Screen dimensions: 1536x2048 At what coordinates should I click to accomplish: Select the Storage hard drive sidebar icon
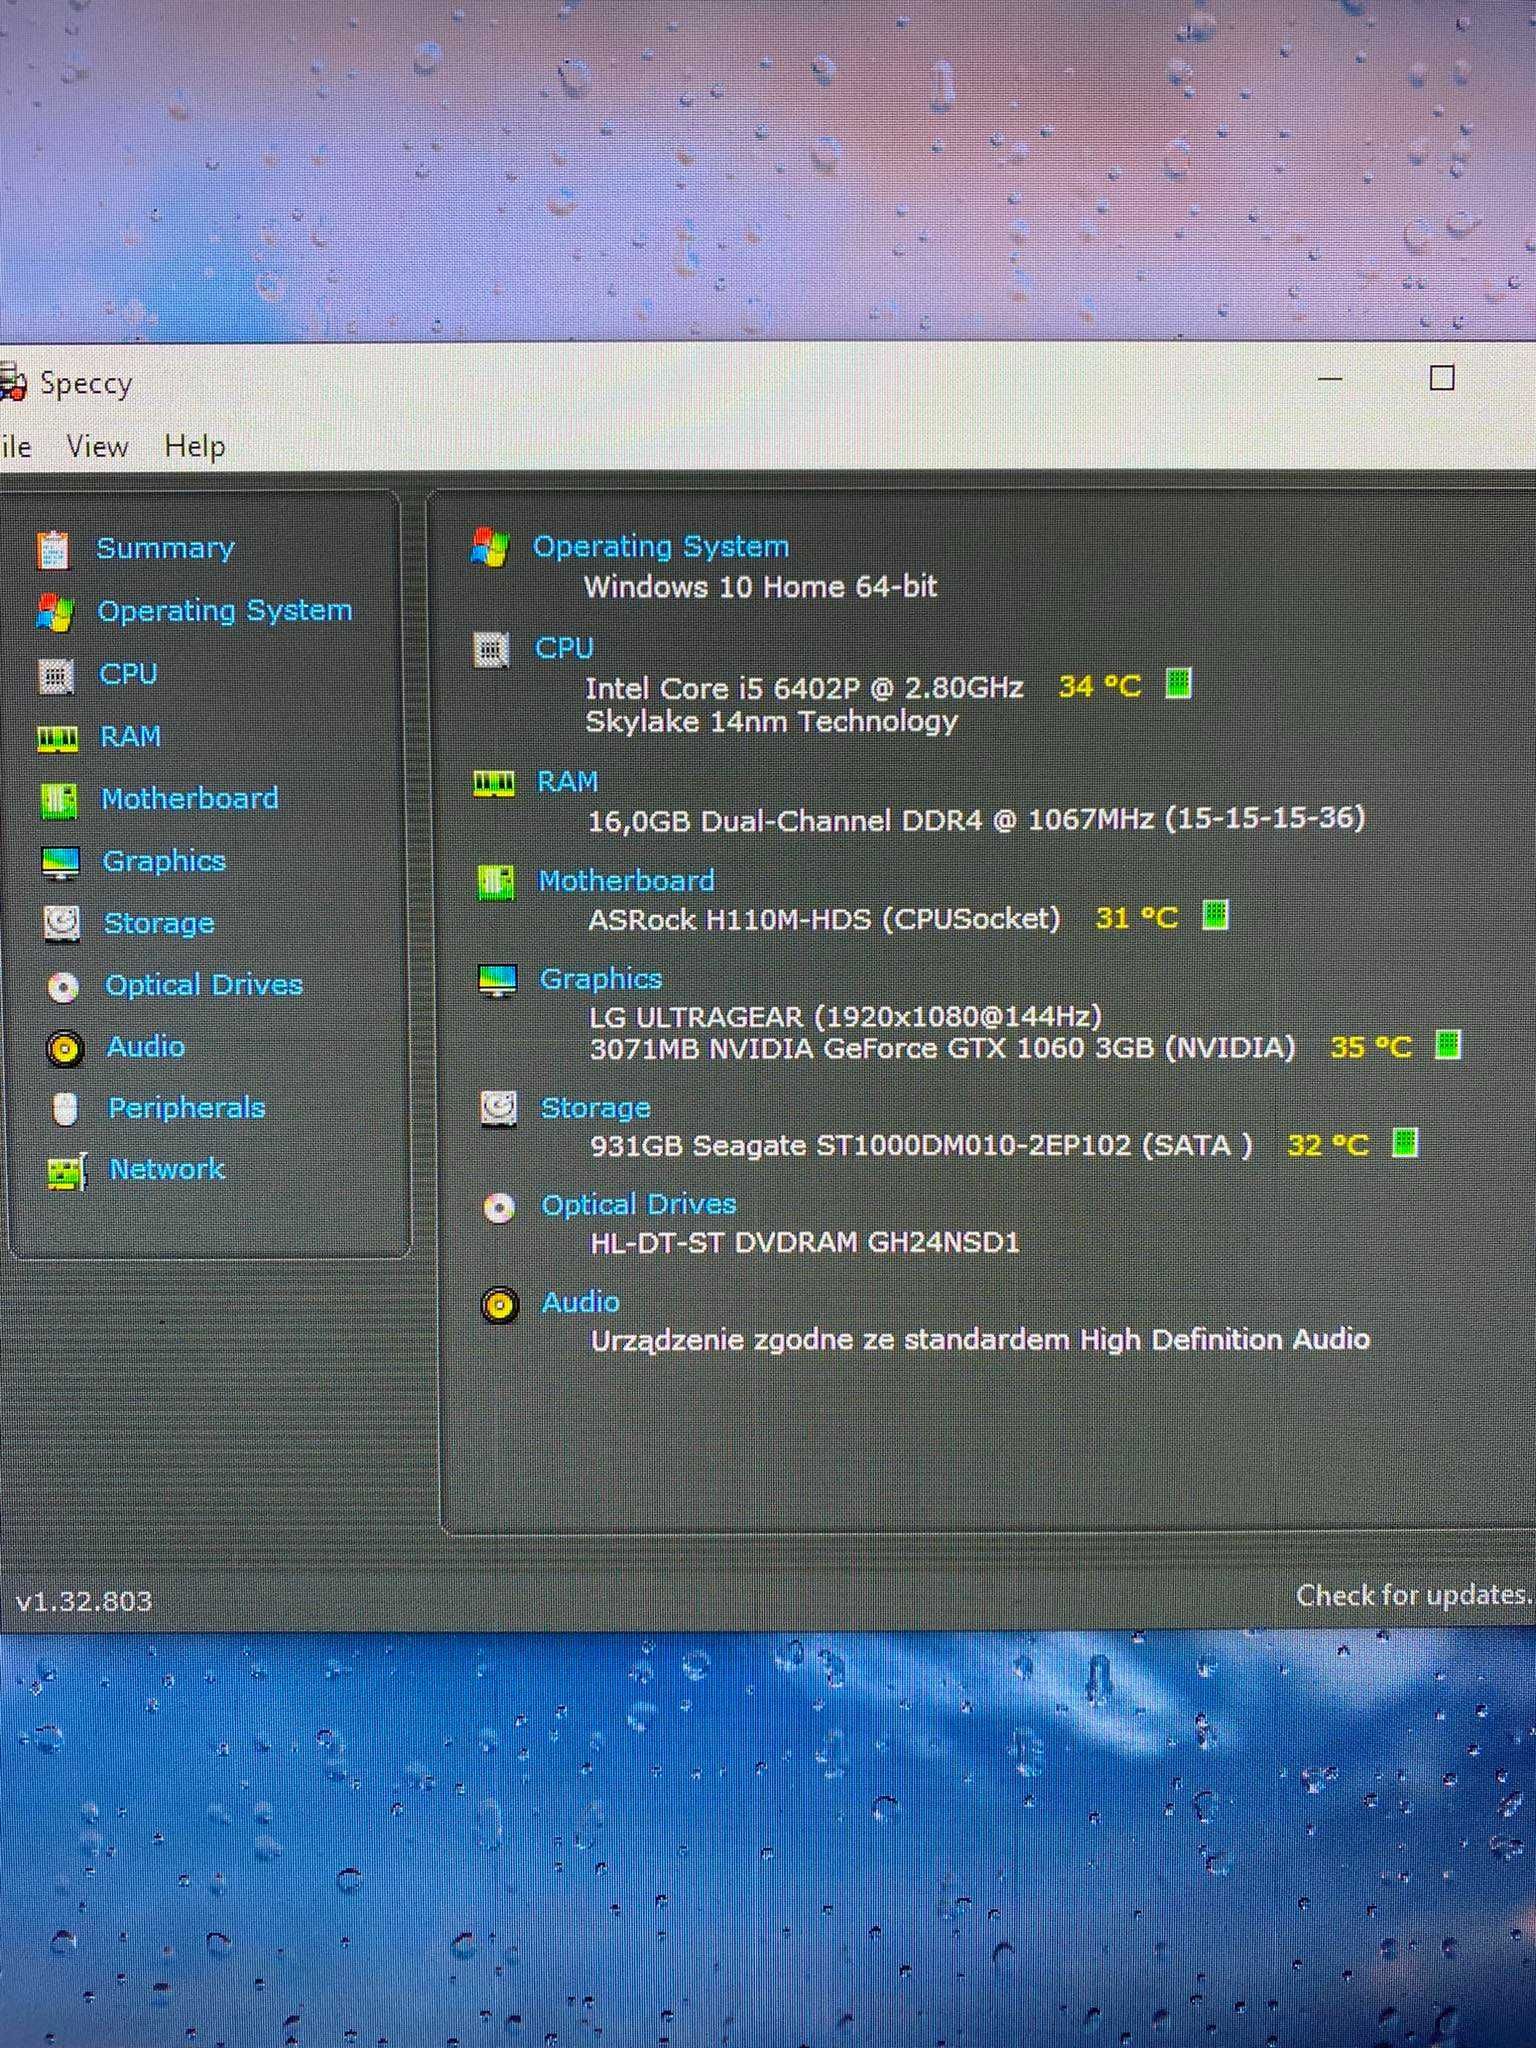62,923
